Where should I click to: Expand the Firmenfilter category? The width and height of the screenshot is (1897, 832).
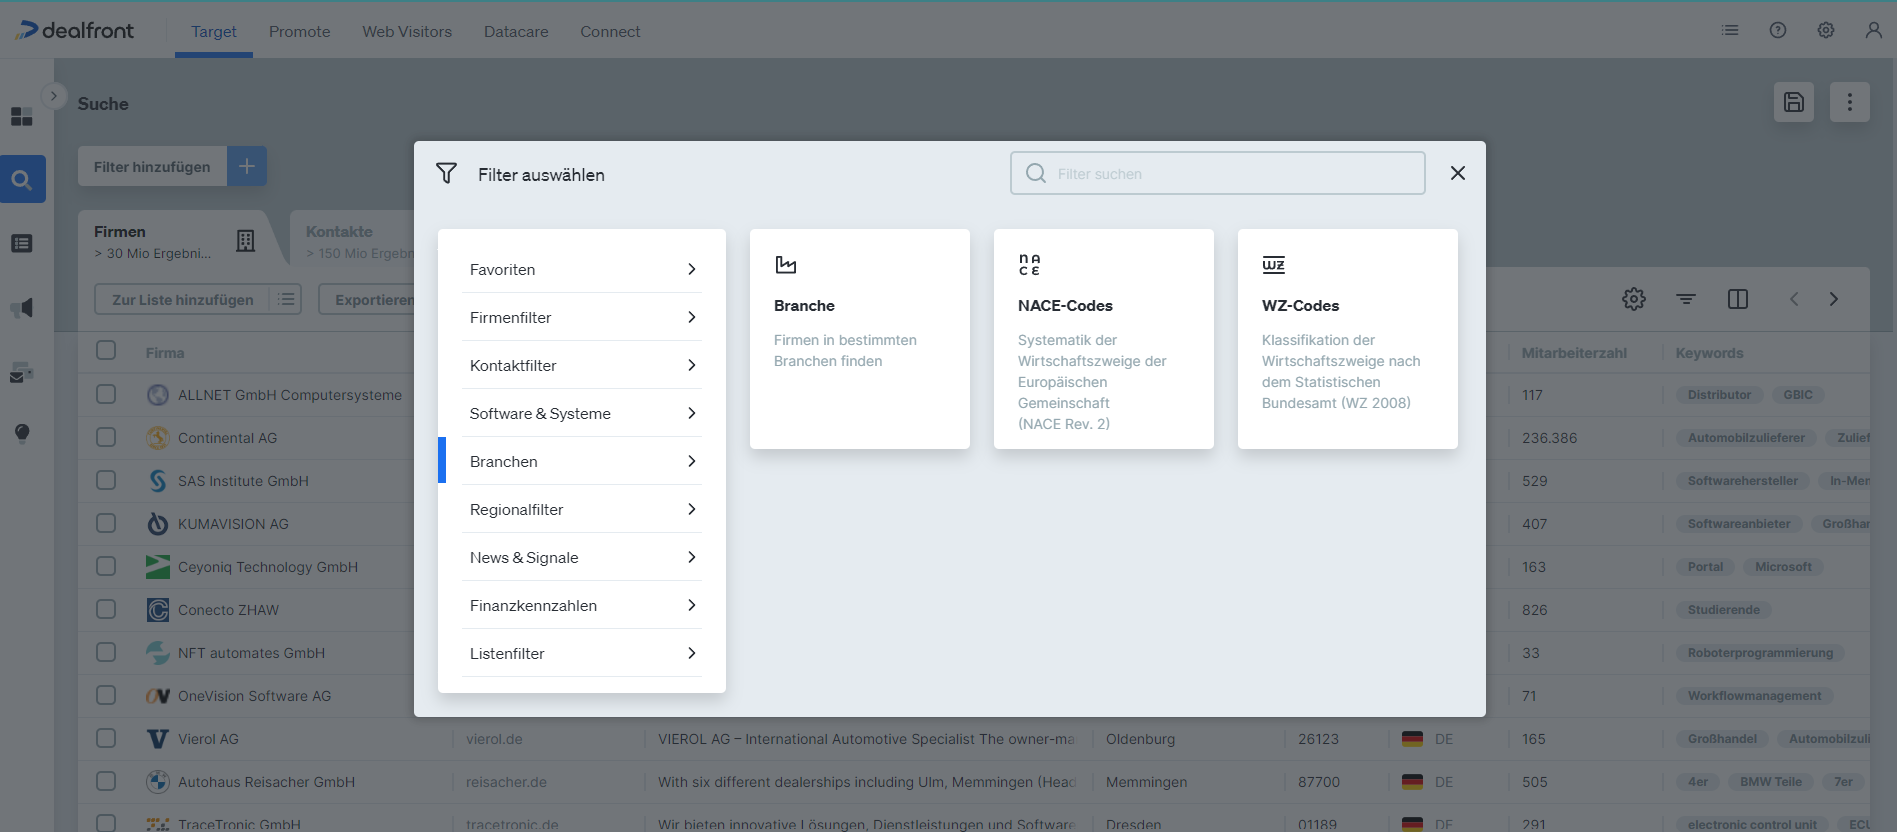582,317
